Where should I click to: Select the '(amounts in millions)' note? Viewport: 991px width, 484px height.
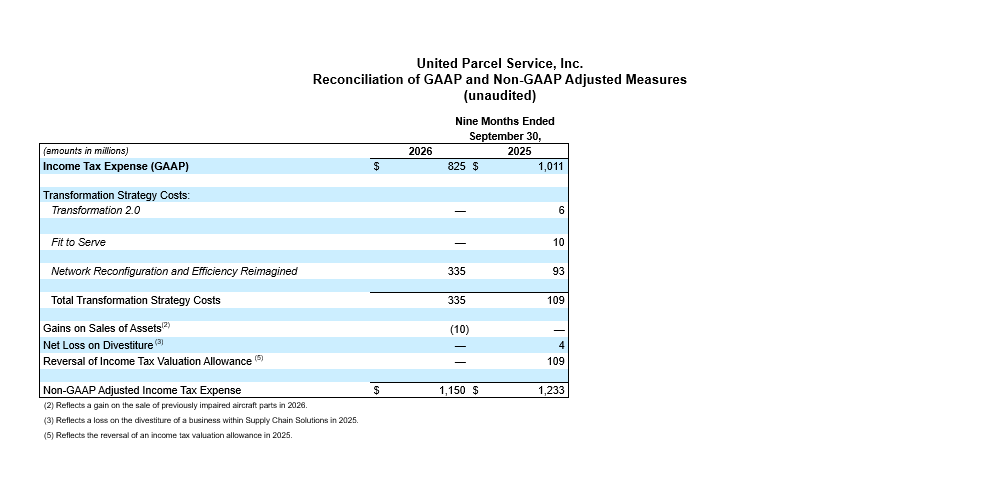click(85, 152)
